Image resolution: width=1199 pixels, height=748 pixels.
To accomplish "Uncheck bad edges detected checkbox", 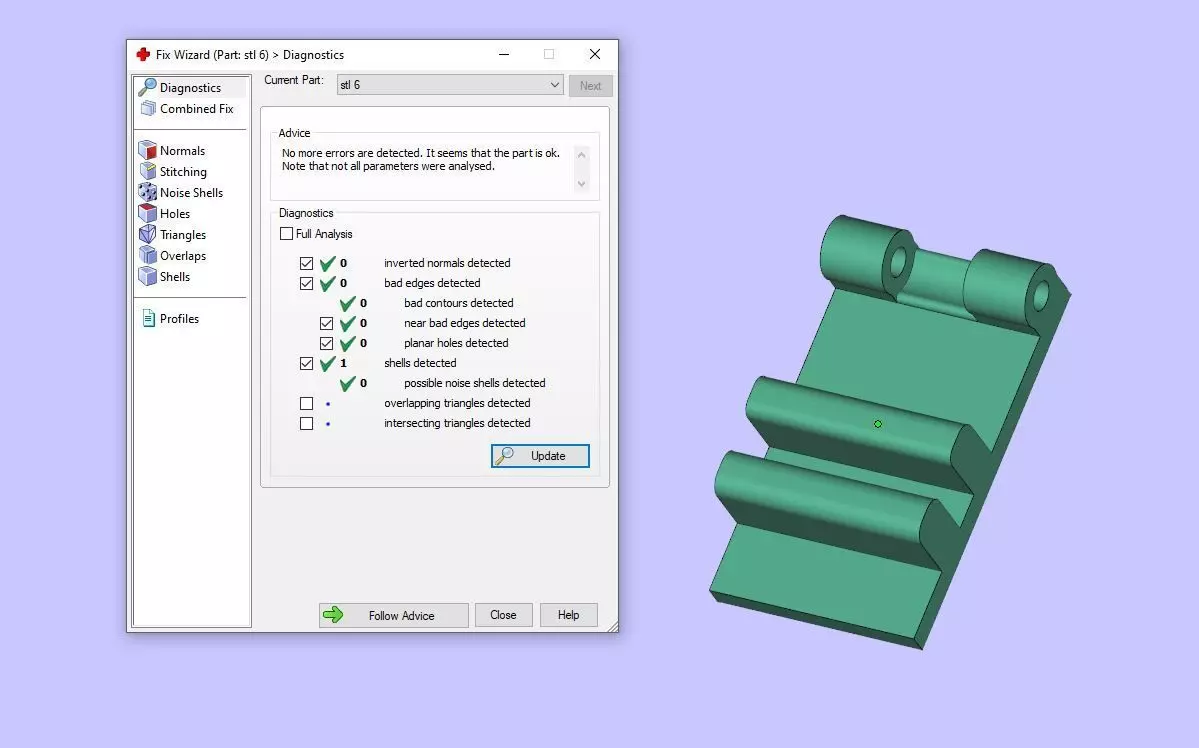I will coord(307,283).
